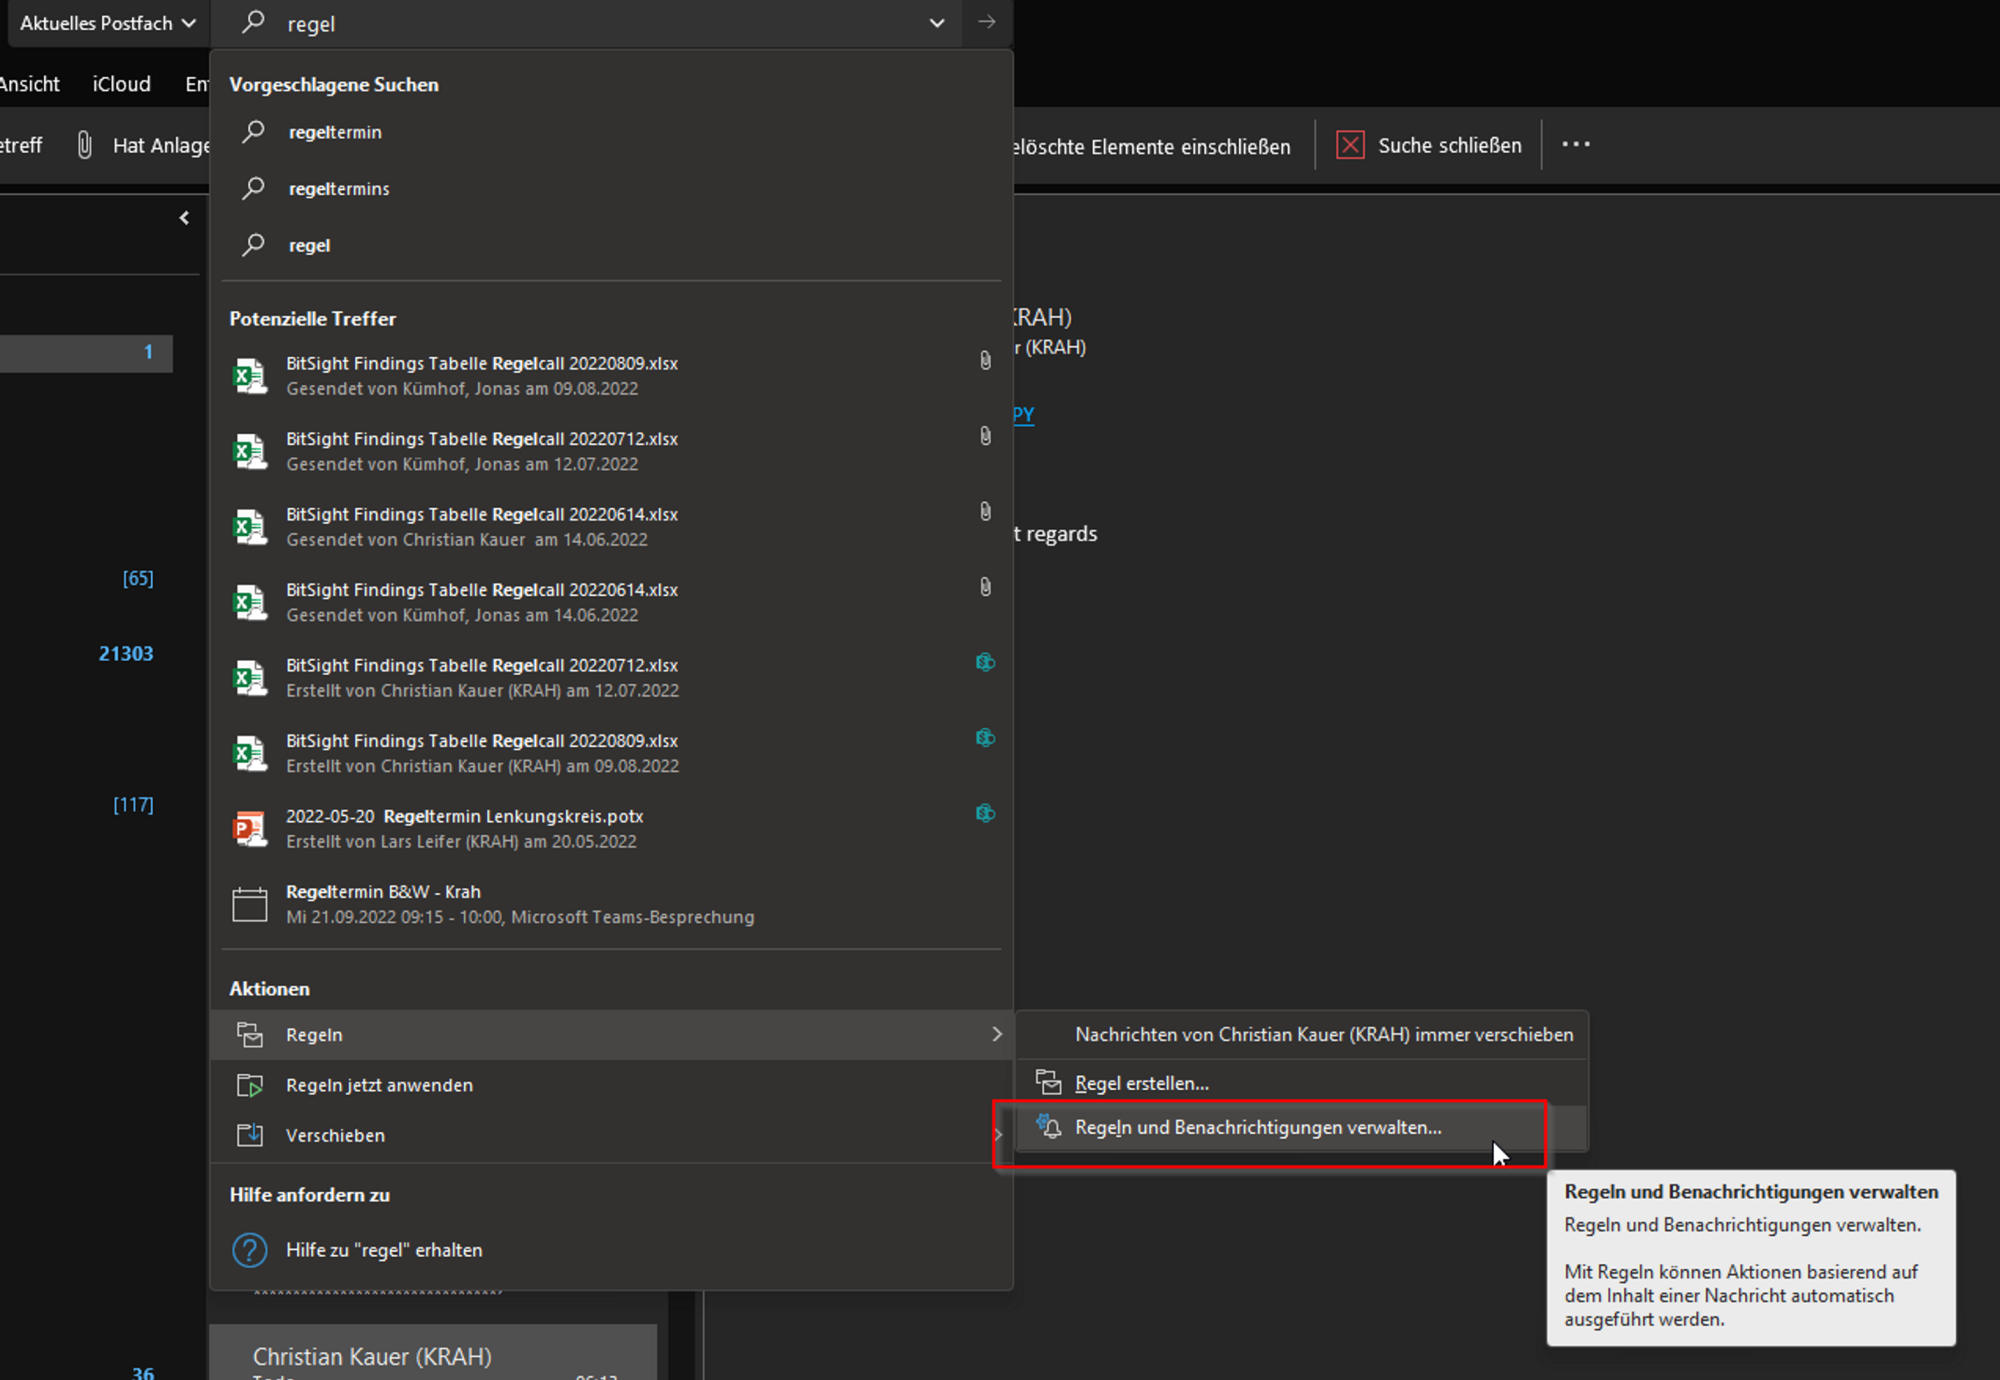Select Regel erstellen... in submenu

(x=1302, y=1083)
